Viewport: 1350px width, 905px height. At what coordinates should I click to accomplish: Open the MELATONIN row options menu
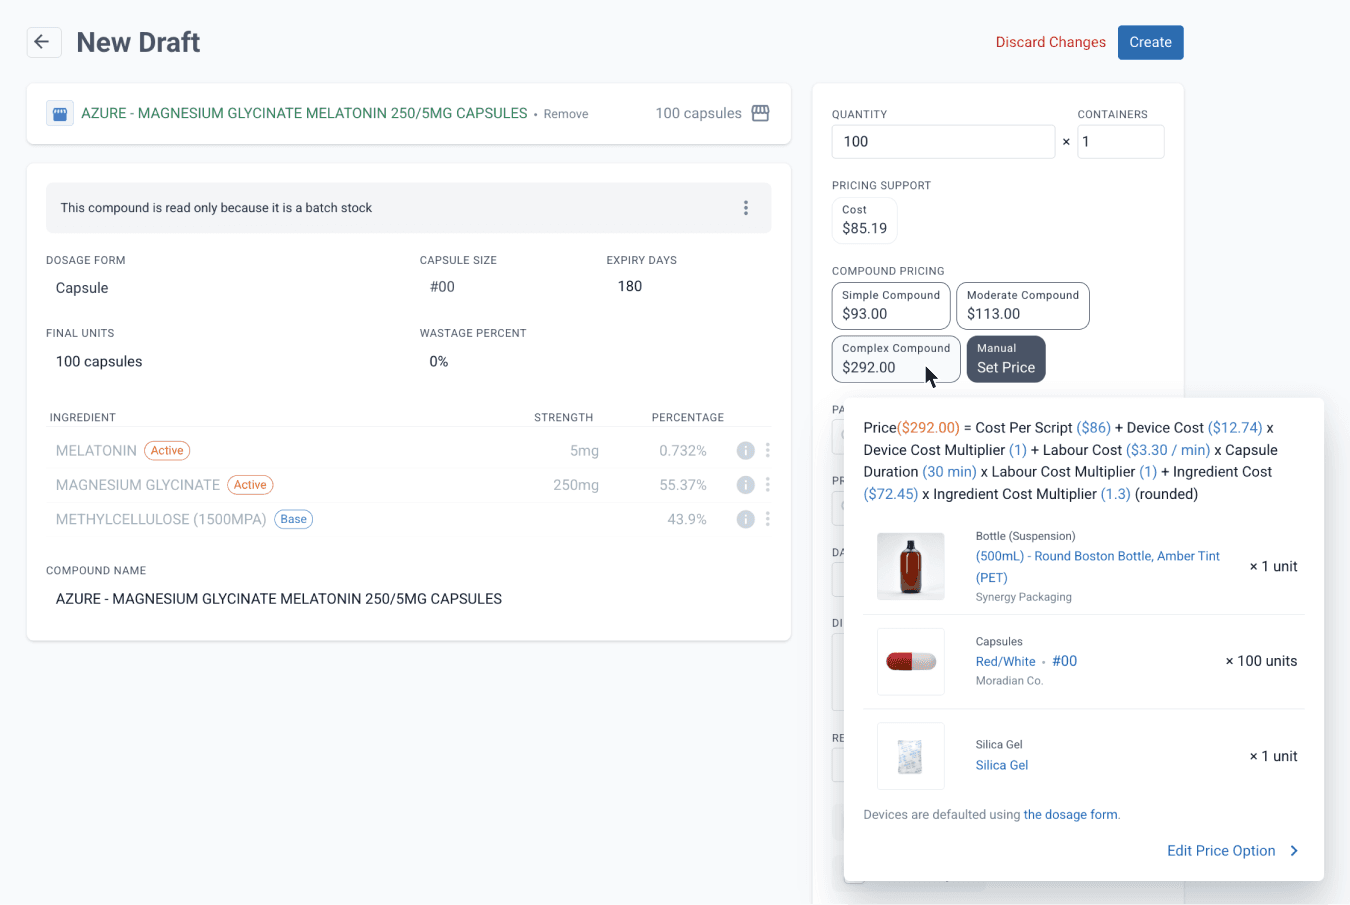coord(768,451)
